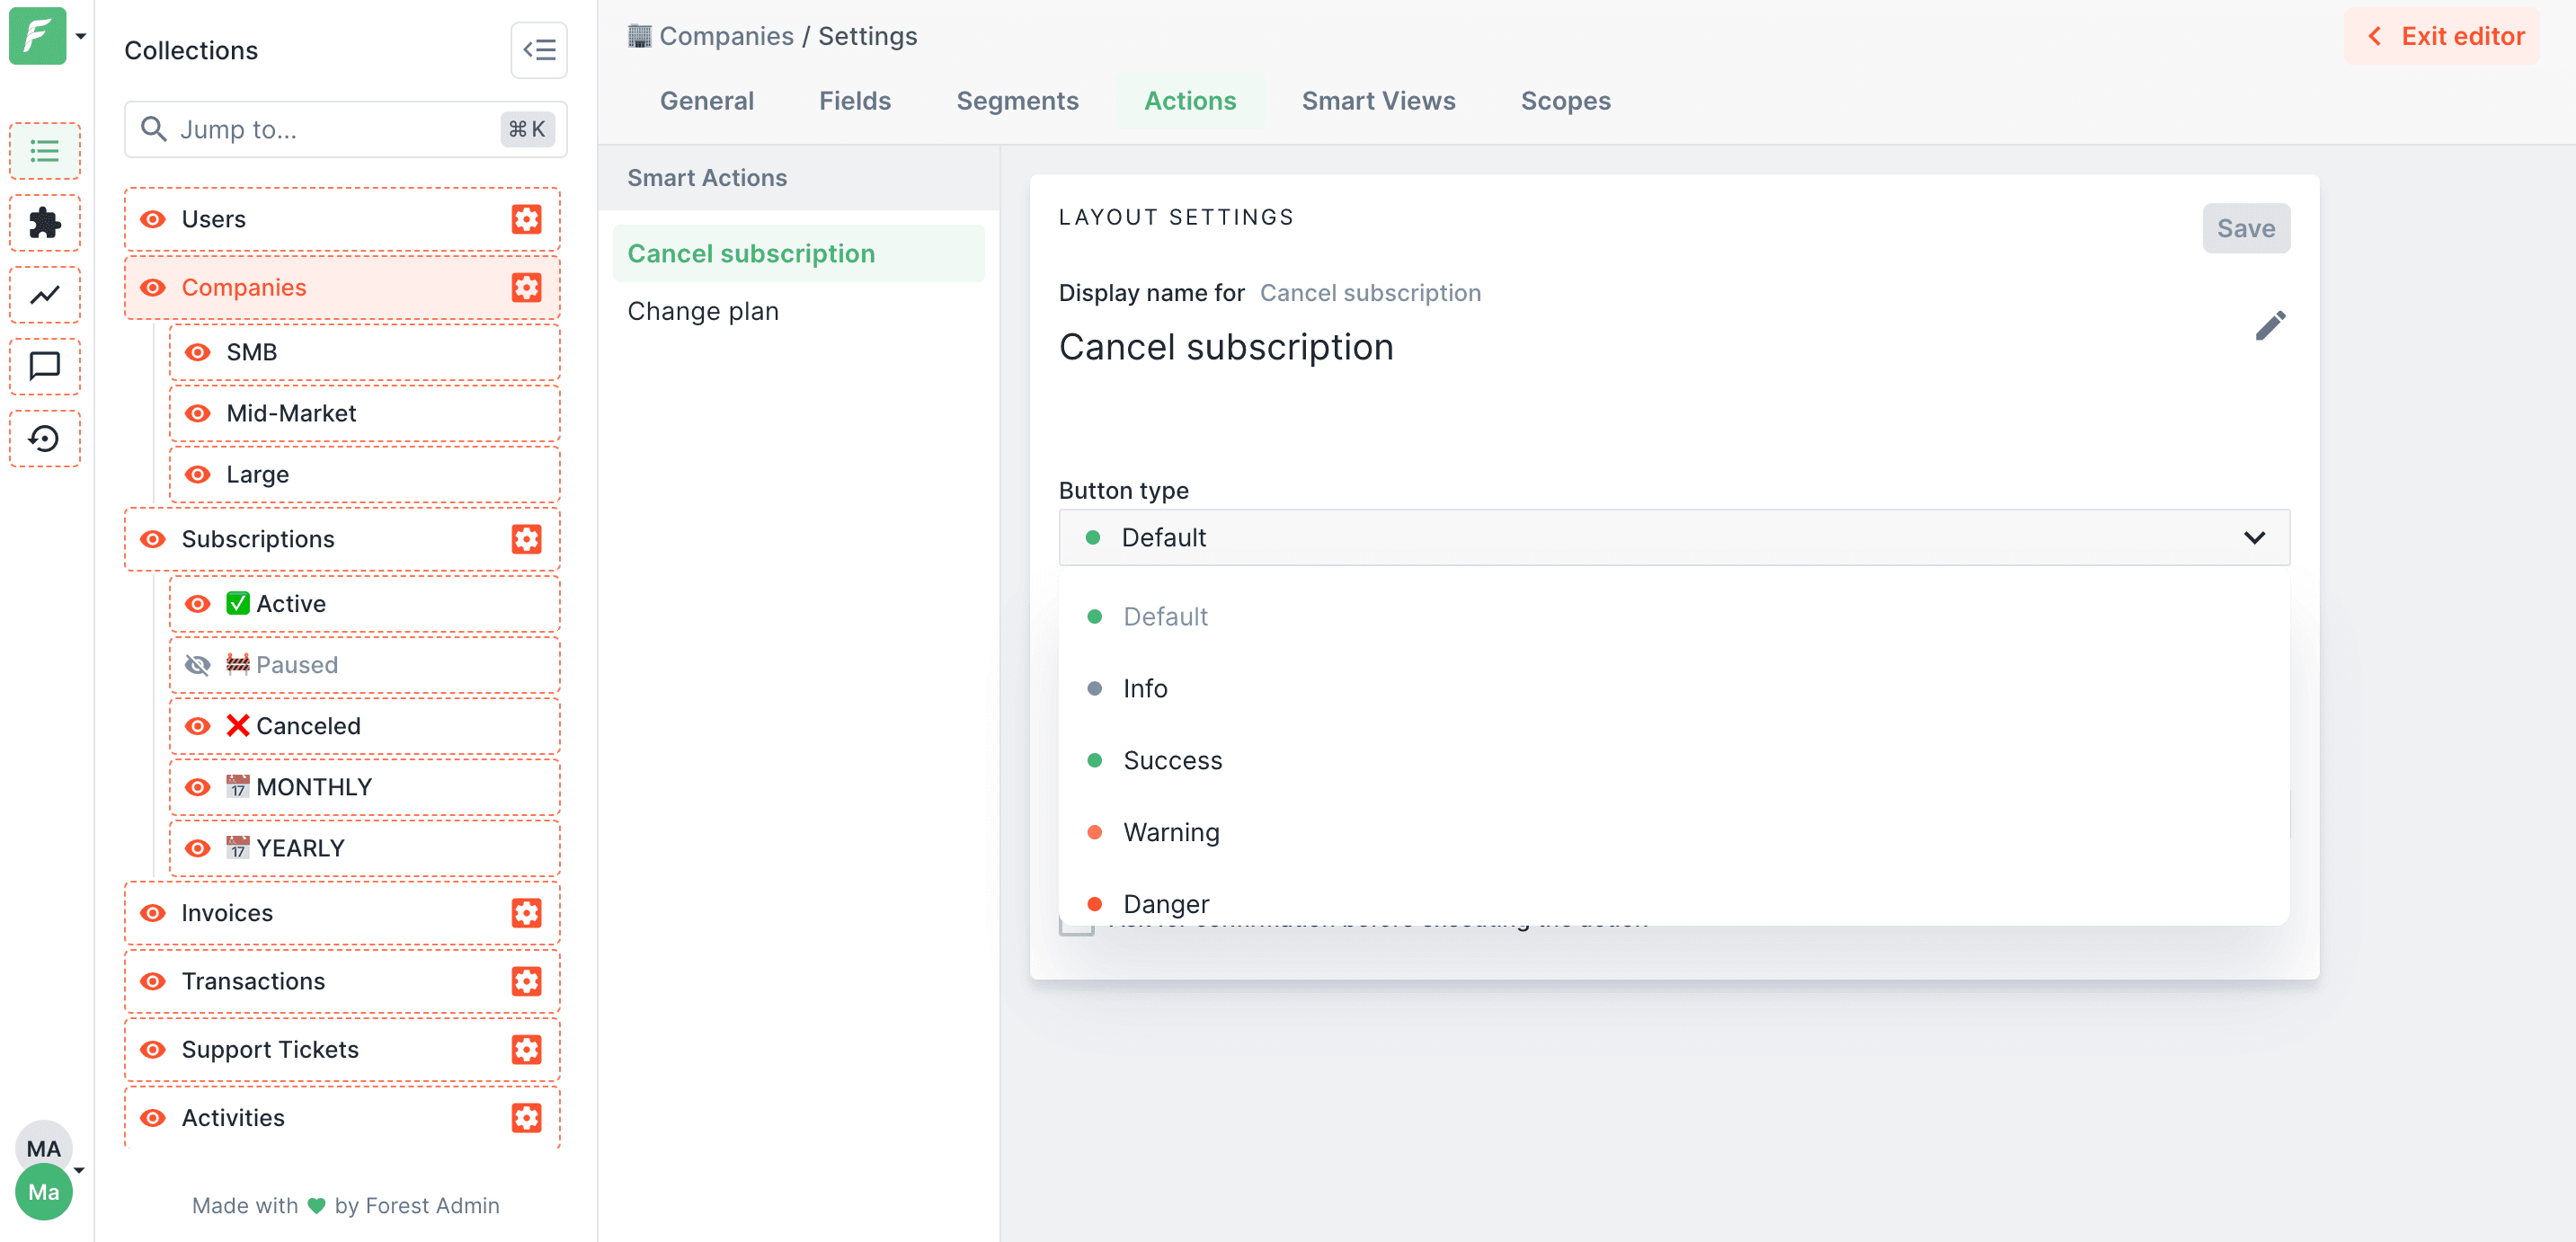This screenshot has width=2576, height=1242.
Task: Open the Ma user avatar
Action: tap(43, 1192)
